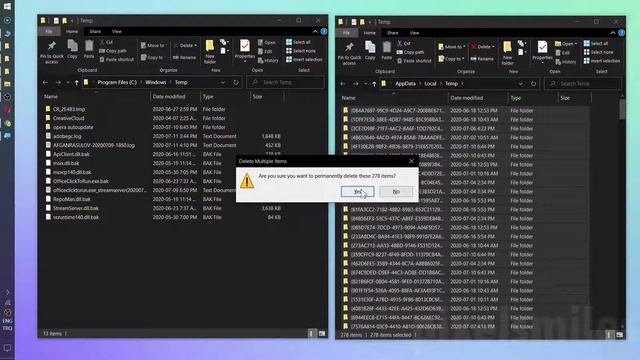The image size is (640, 360).
Task: Click New folder in left window ribbon
Action: coord(210,52)
